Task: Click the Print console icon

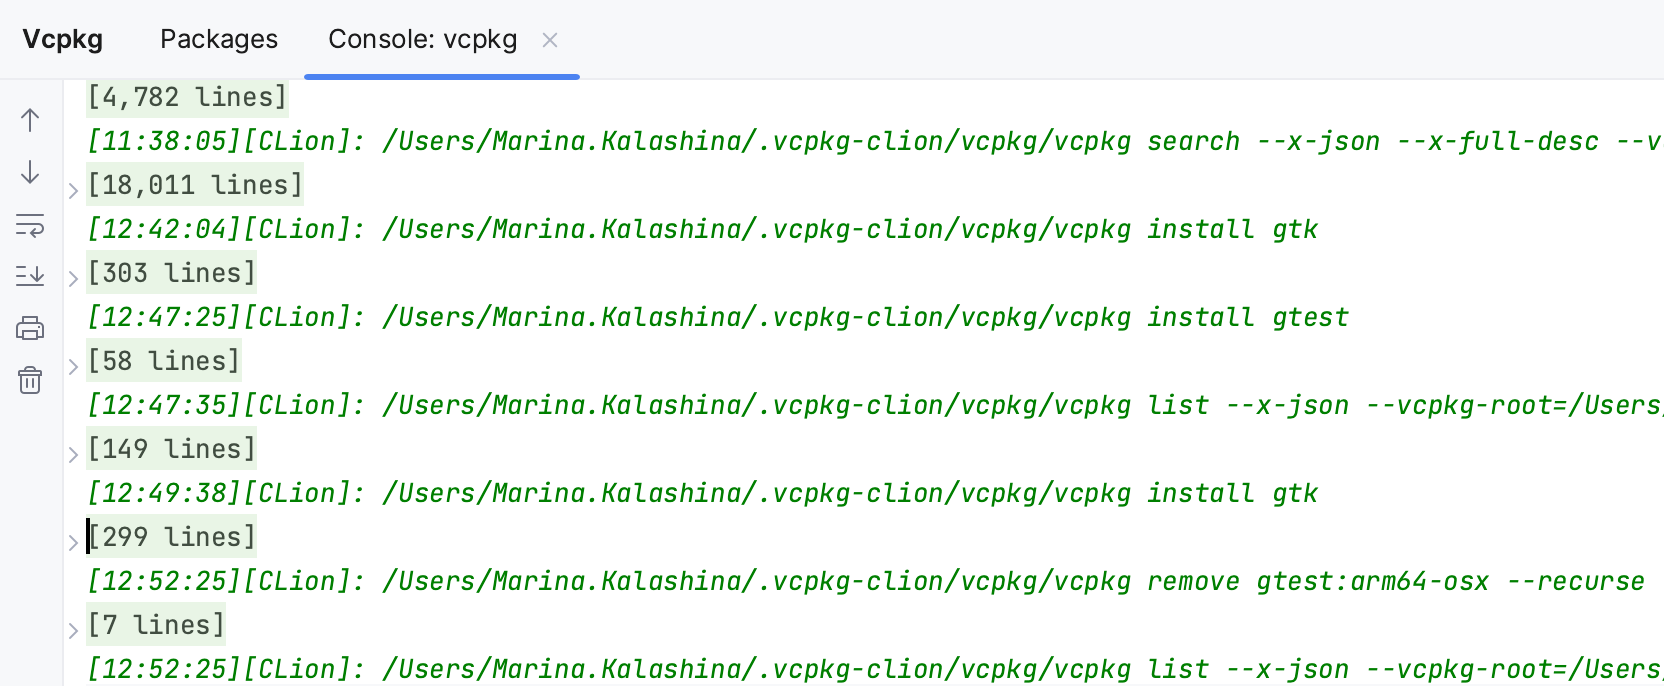Action: coord(30,328)
